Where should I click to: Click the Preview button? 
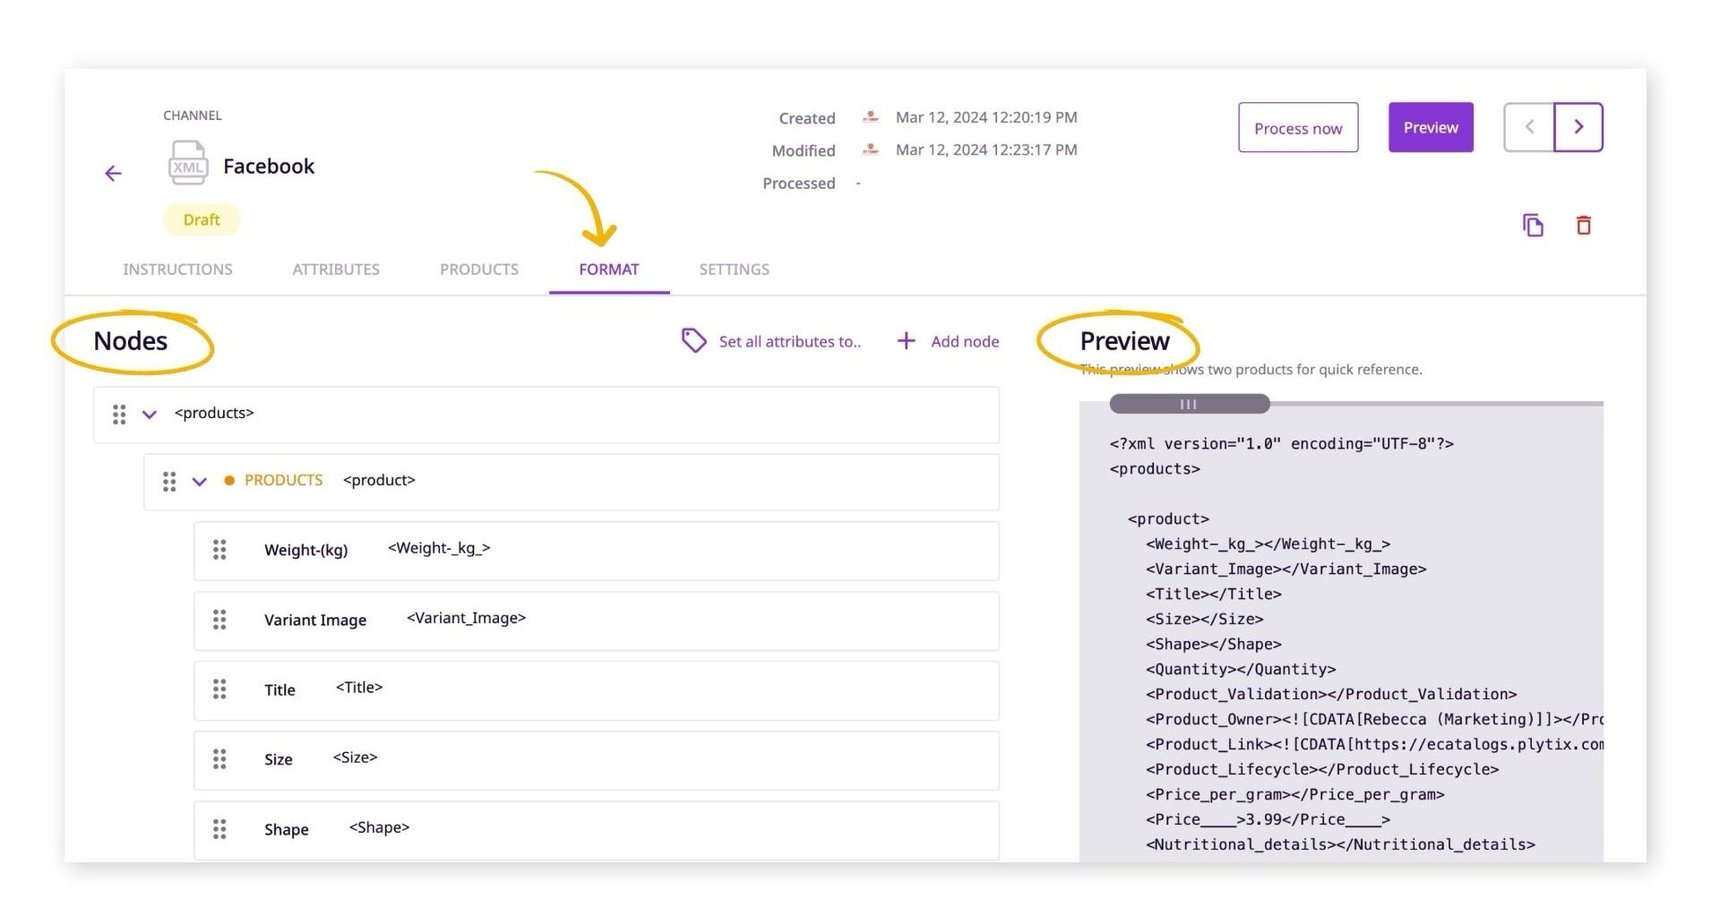(1430, 127)
